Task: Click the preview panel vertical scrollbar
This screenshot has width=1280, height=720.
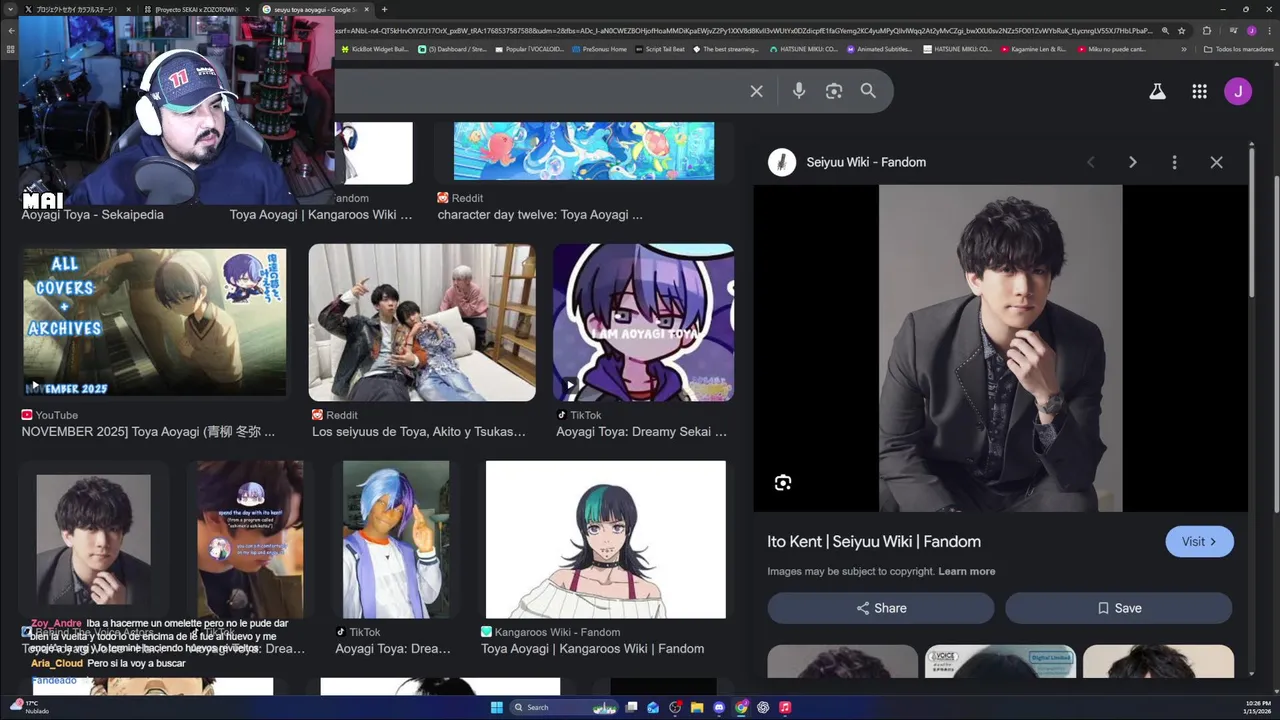Action: coord(1251,225)
